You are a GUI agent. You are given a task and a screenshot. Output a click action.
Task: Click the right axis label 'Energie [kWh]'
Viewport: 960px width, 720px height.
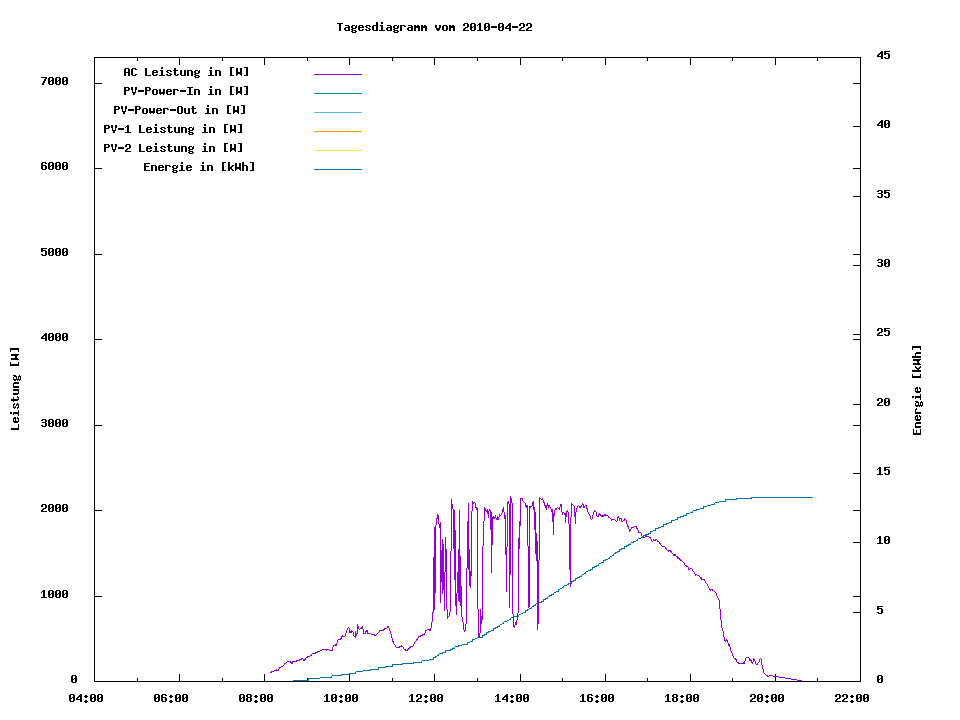(x=917, y=390)
